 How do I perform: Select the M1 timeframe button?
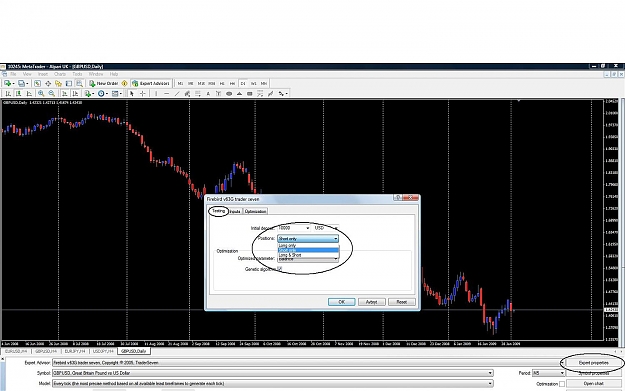pos(180,83)
